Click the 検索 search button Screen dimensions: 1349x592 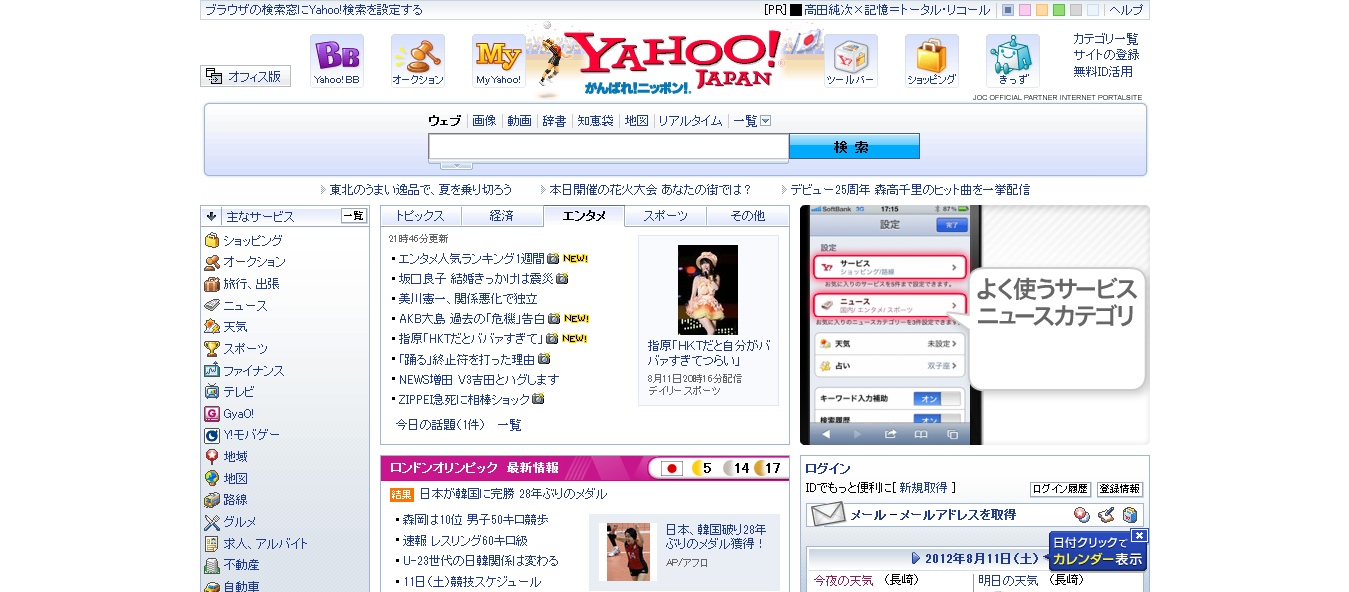(x=854, y=147)
